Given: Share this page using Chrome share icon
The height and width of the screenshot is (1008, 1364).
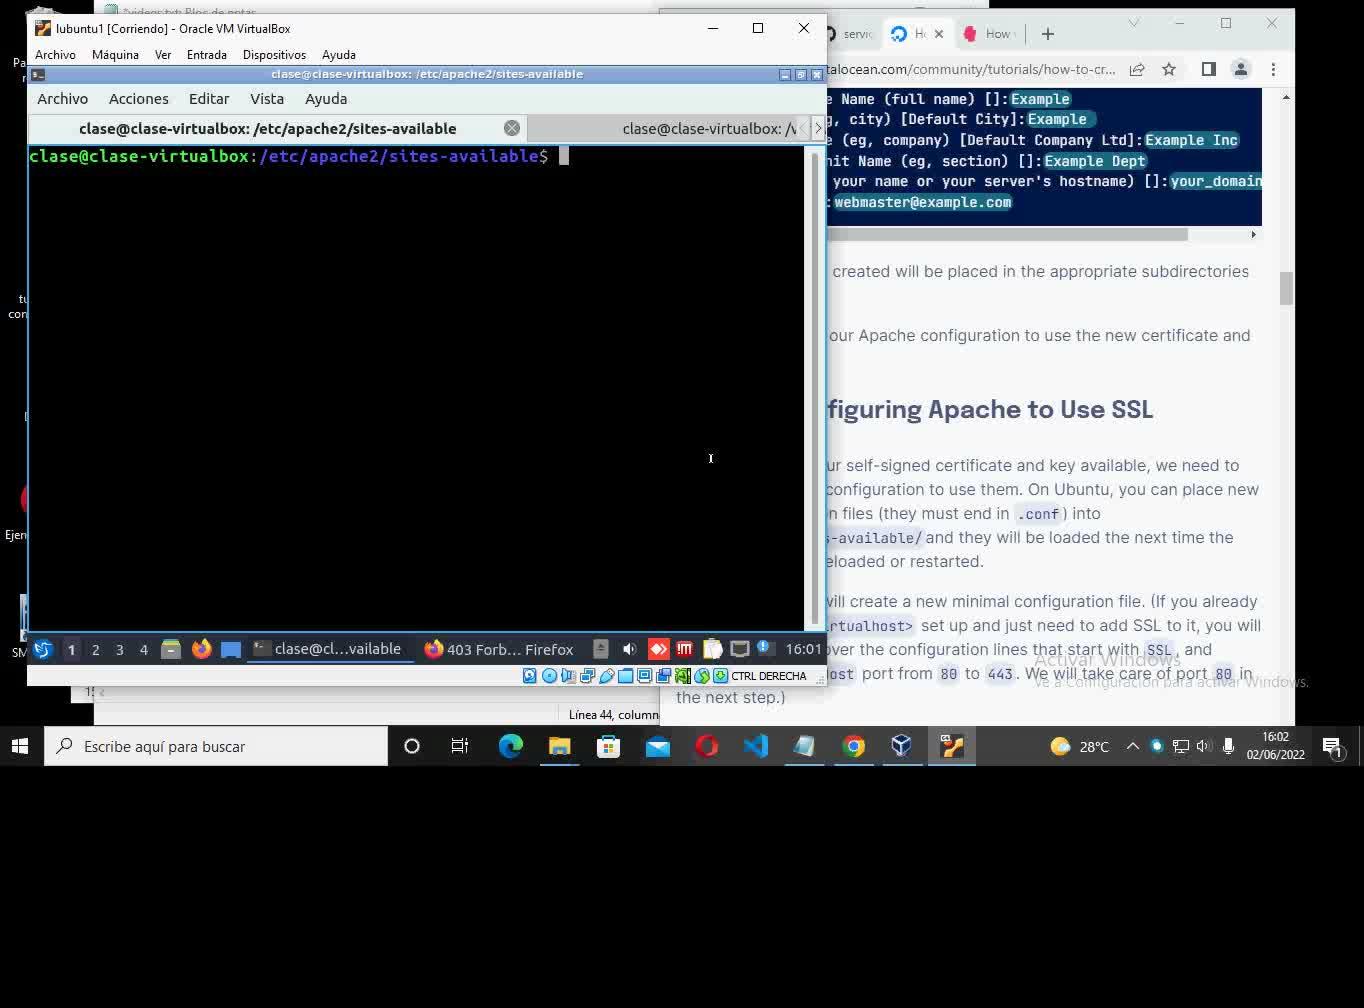Looking at the screenshot, I should tap(1137, 69).
